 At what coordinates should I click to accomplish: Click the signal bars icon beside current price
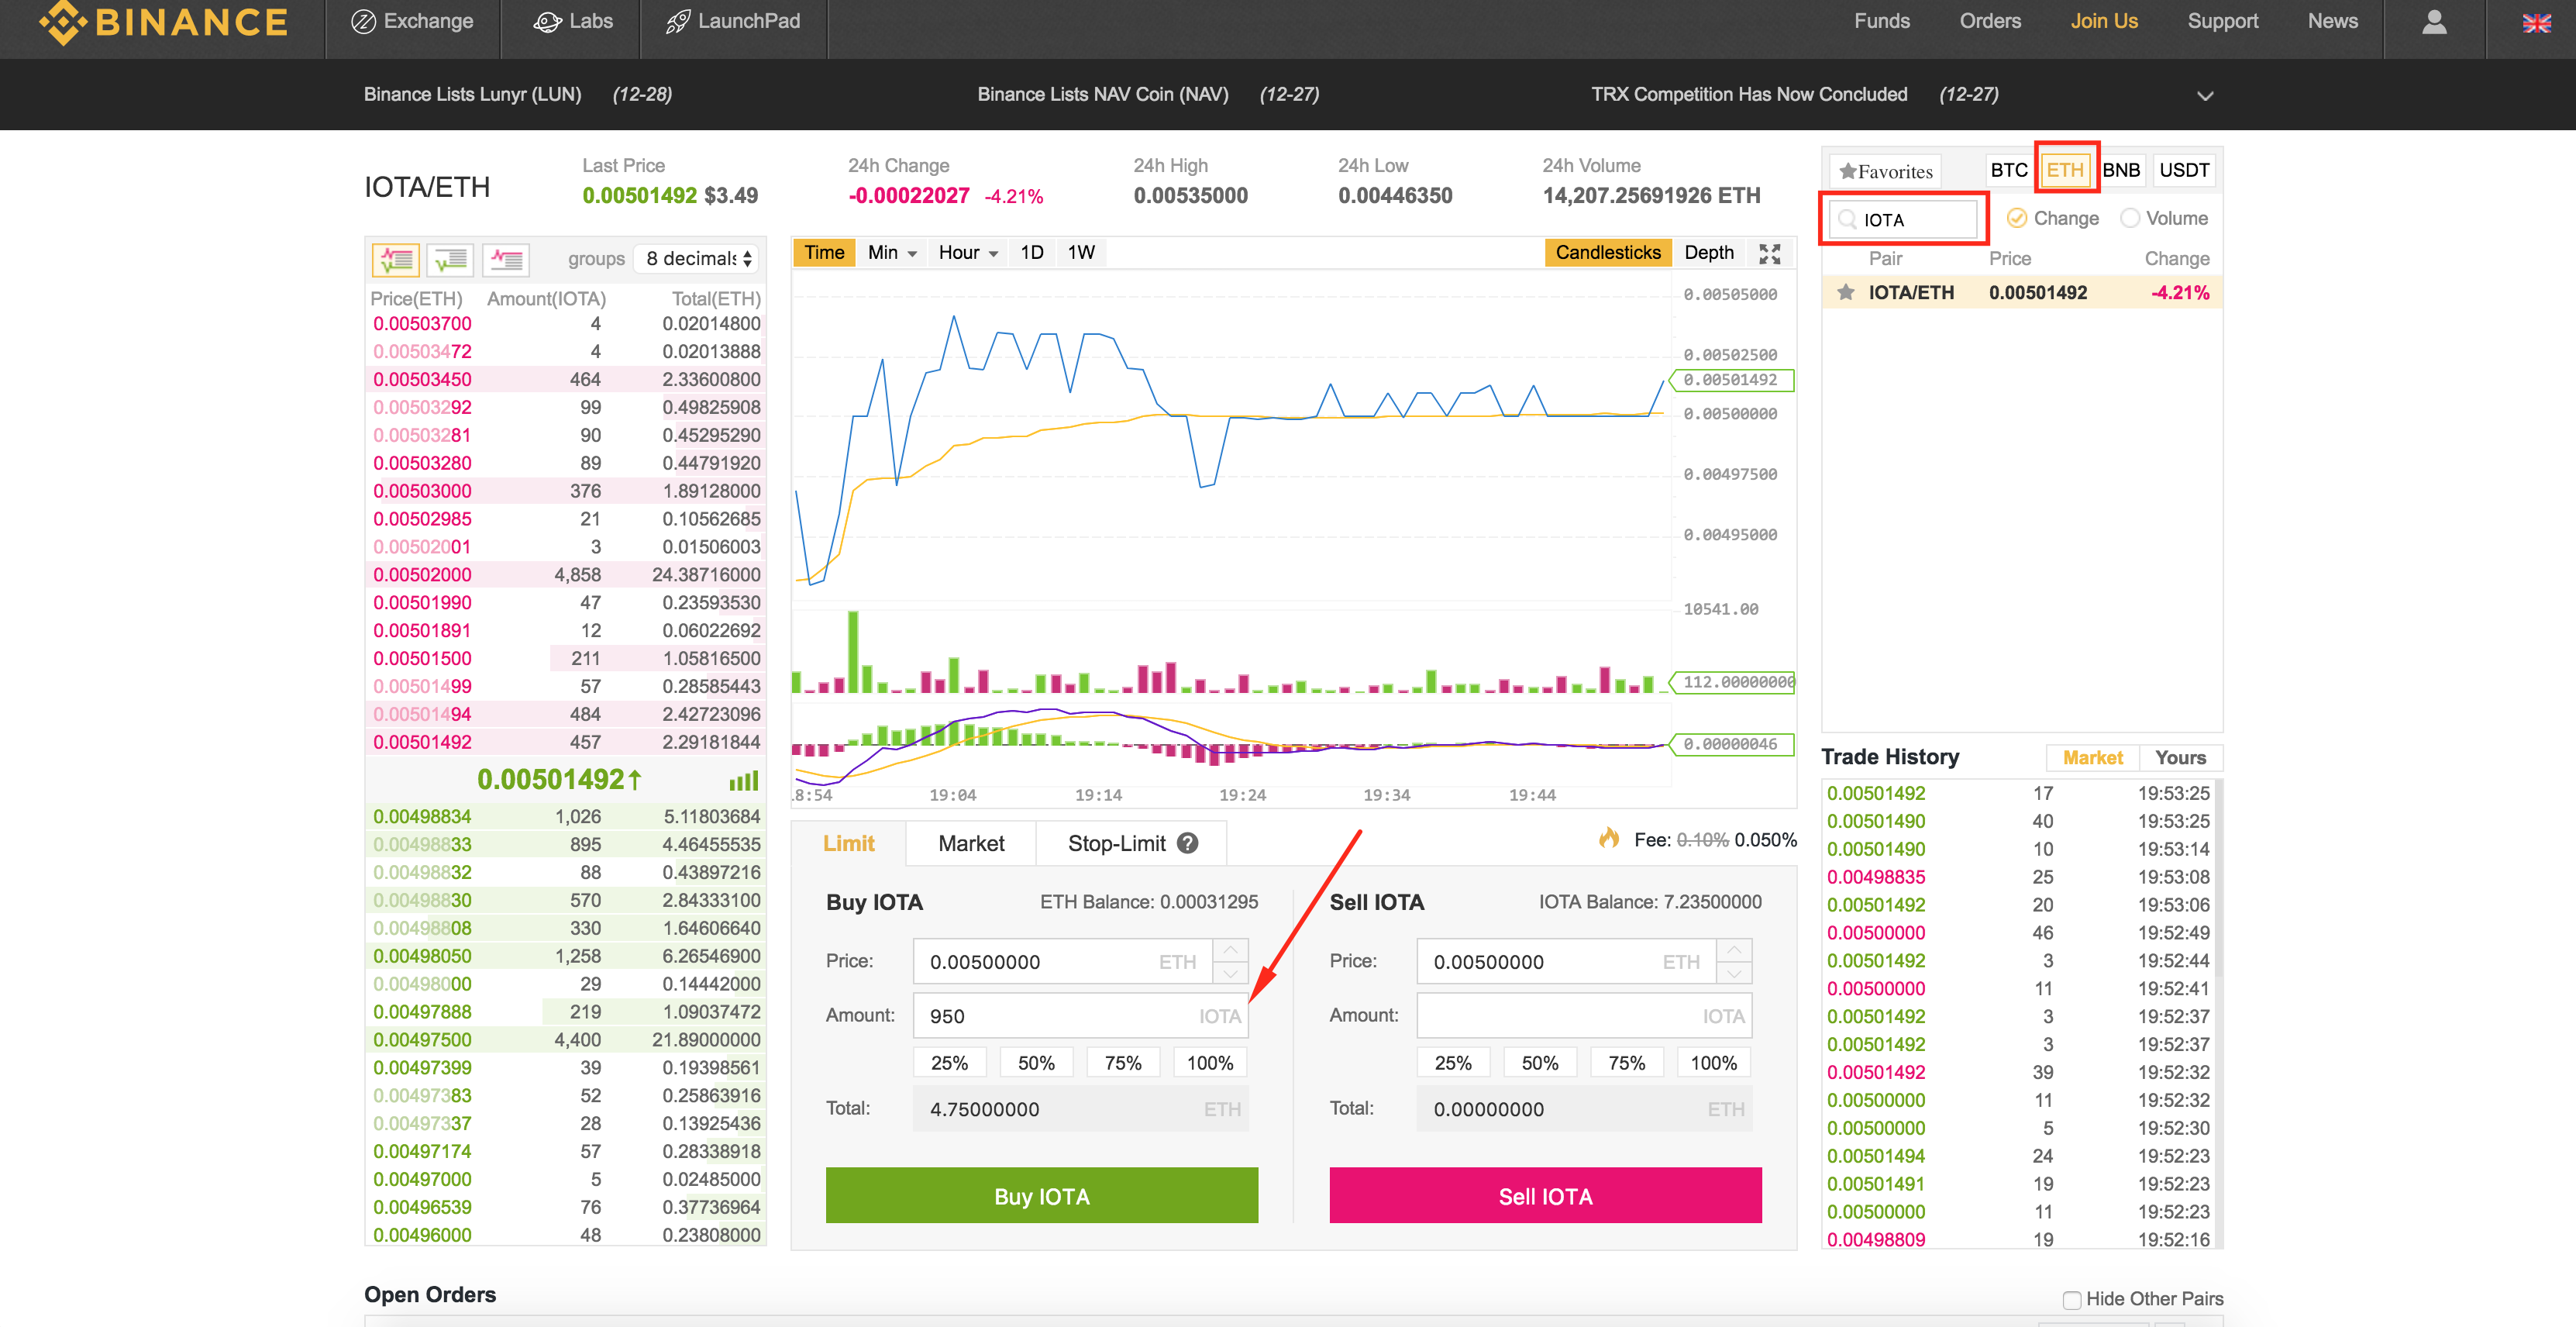743,780
